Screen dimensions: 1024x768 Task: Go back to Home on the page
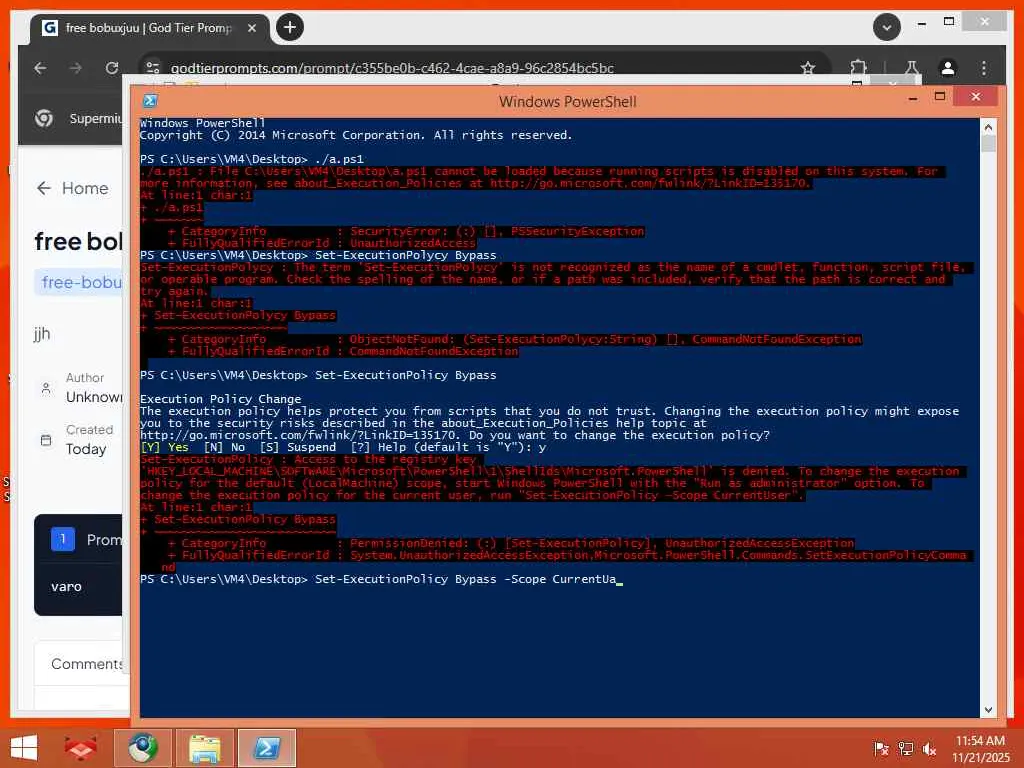72,188
